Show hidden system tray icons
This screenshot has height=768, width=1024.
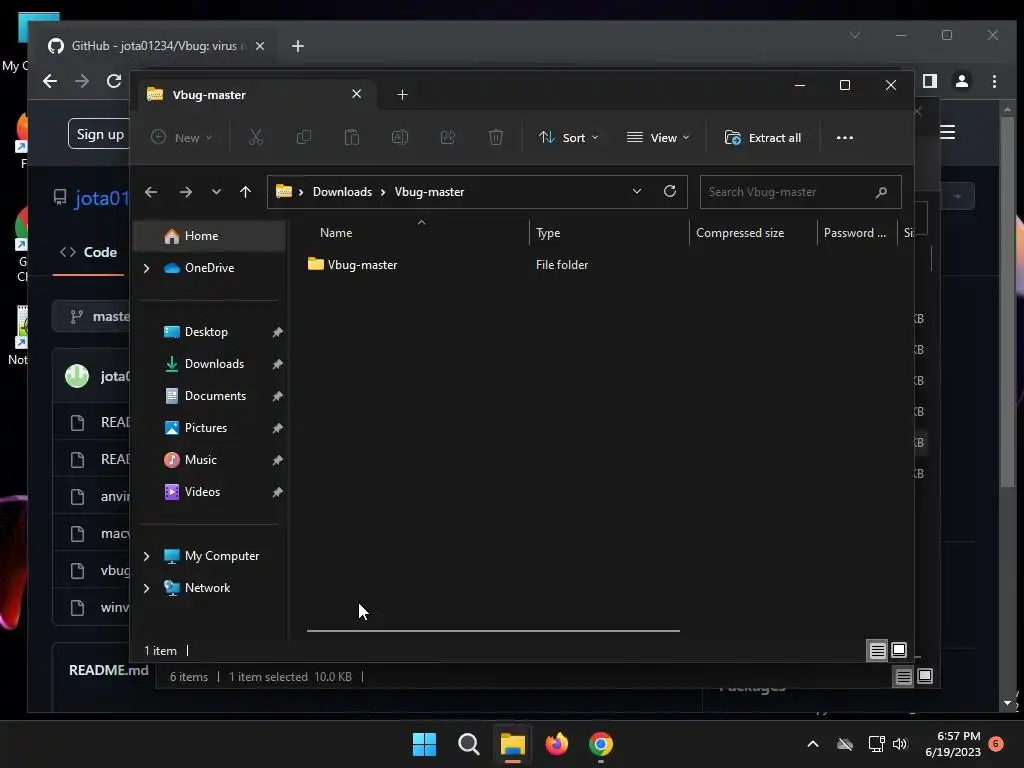pos(813,744)
